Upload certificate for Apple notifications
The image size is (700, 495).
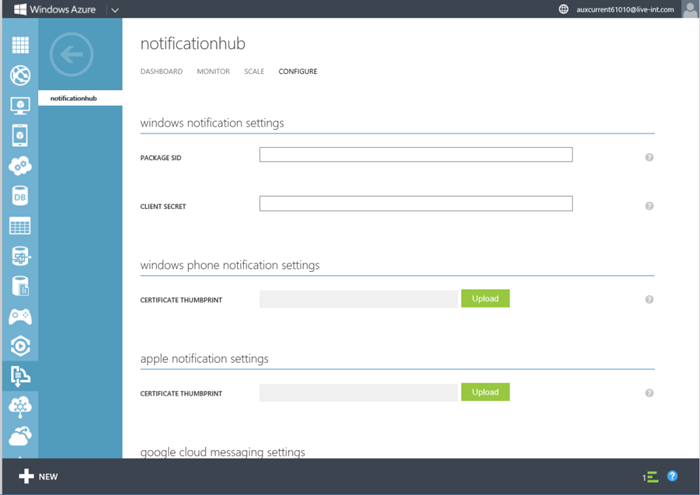[x=485, y=392]
